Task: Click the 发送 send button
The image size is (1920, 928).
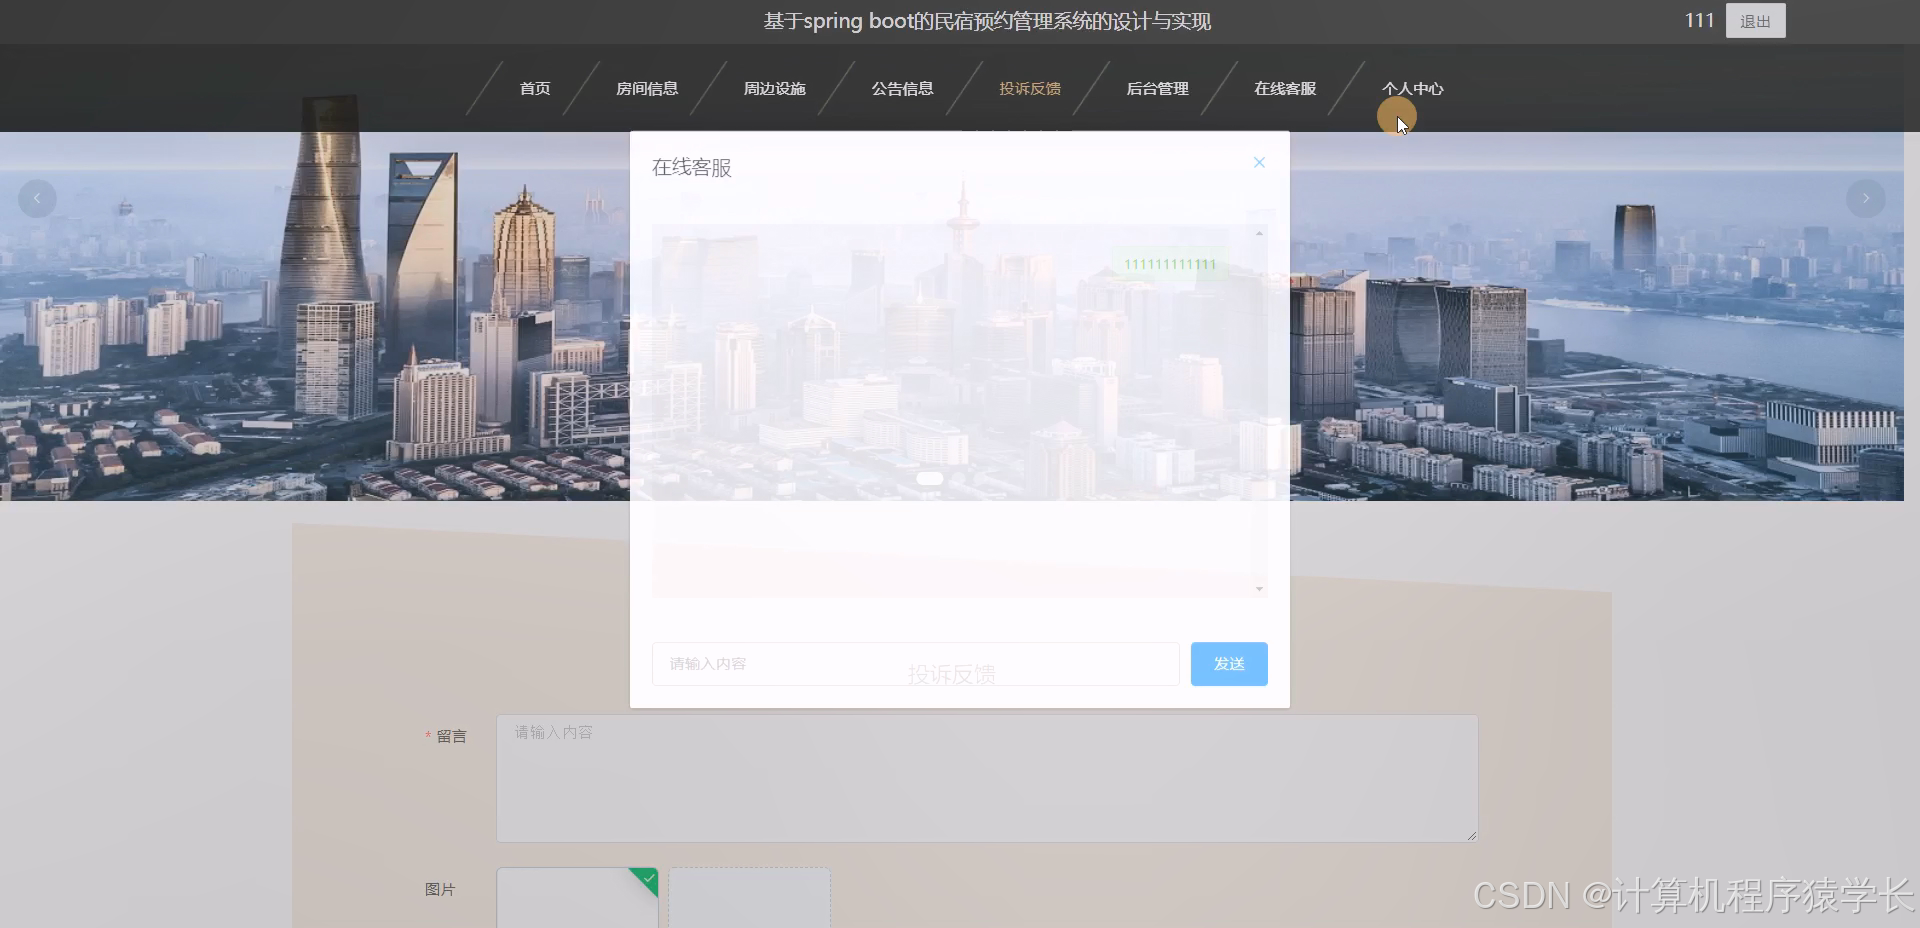Action: click(1228, 663)
